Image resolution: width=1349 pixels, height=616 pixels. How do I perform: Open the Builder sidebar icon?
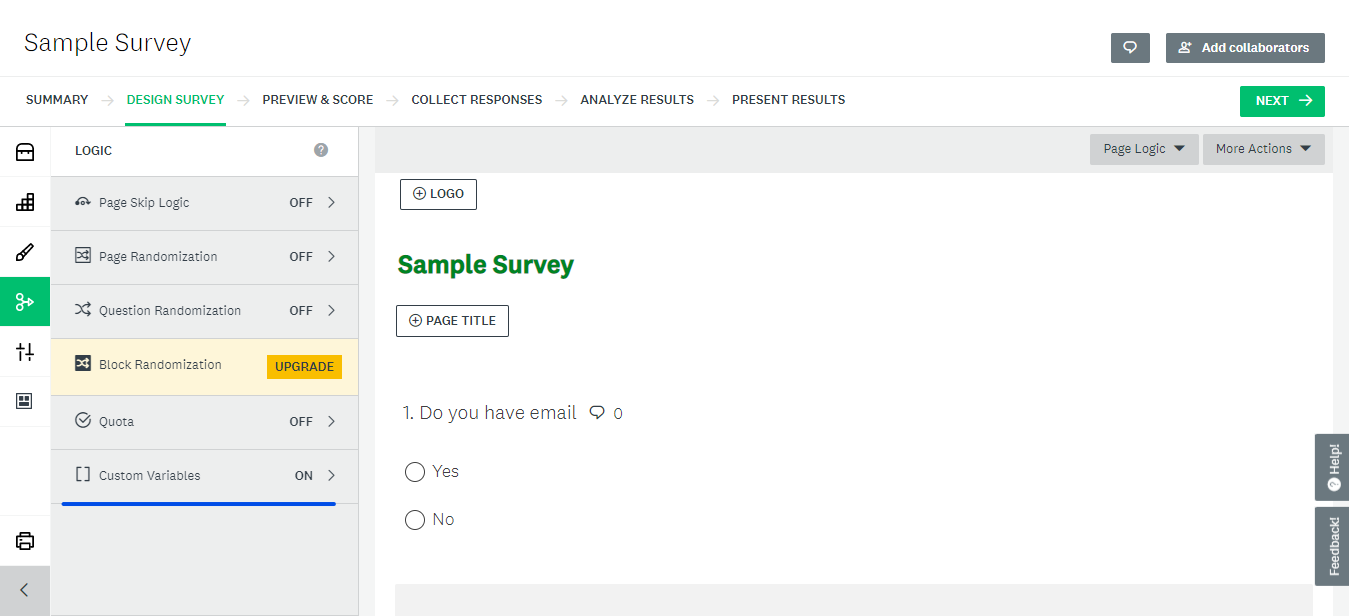[x=25, y=202]
